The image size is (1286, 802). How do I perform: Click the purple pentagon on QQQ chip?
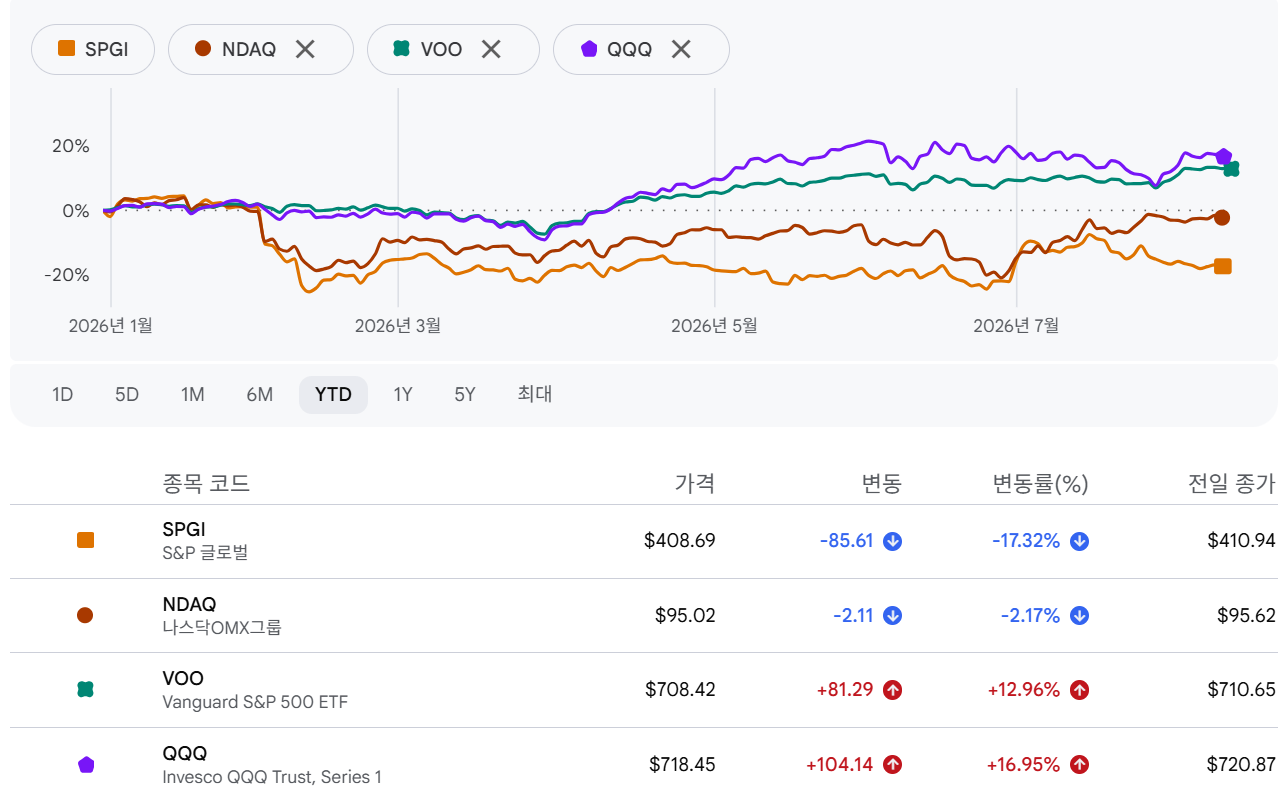(590, 49)
